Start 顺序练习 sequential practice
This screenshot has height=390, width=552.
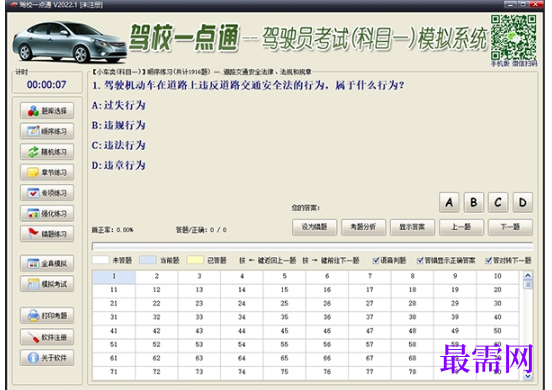[x=47, y=131]
